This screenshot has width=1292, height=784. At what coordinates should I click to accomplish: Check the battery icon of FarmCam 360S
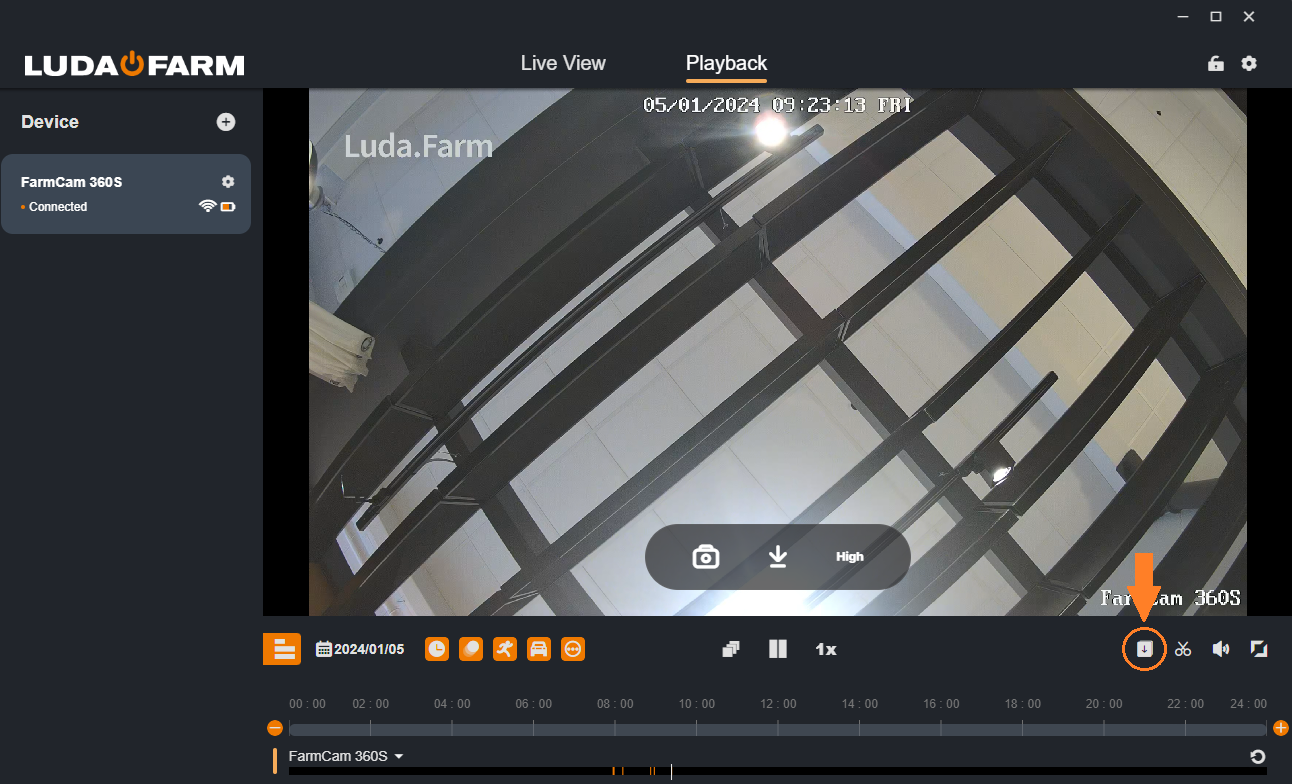228,206
